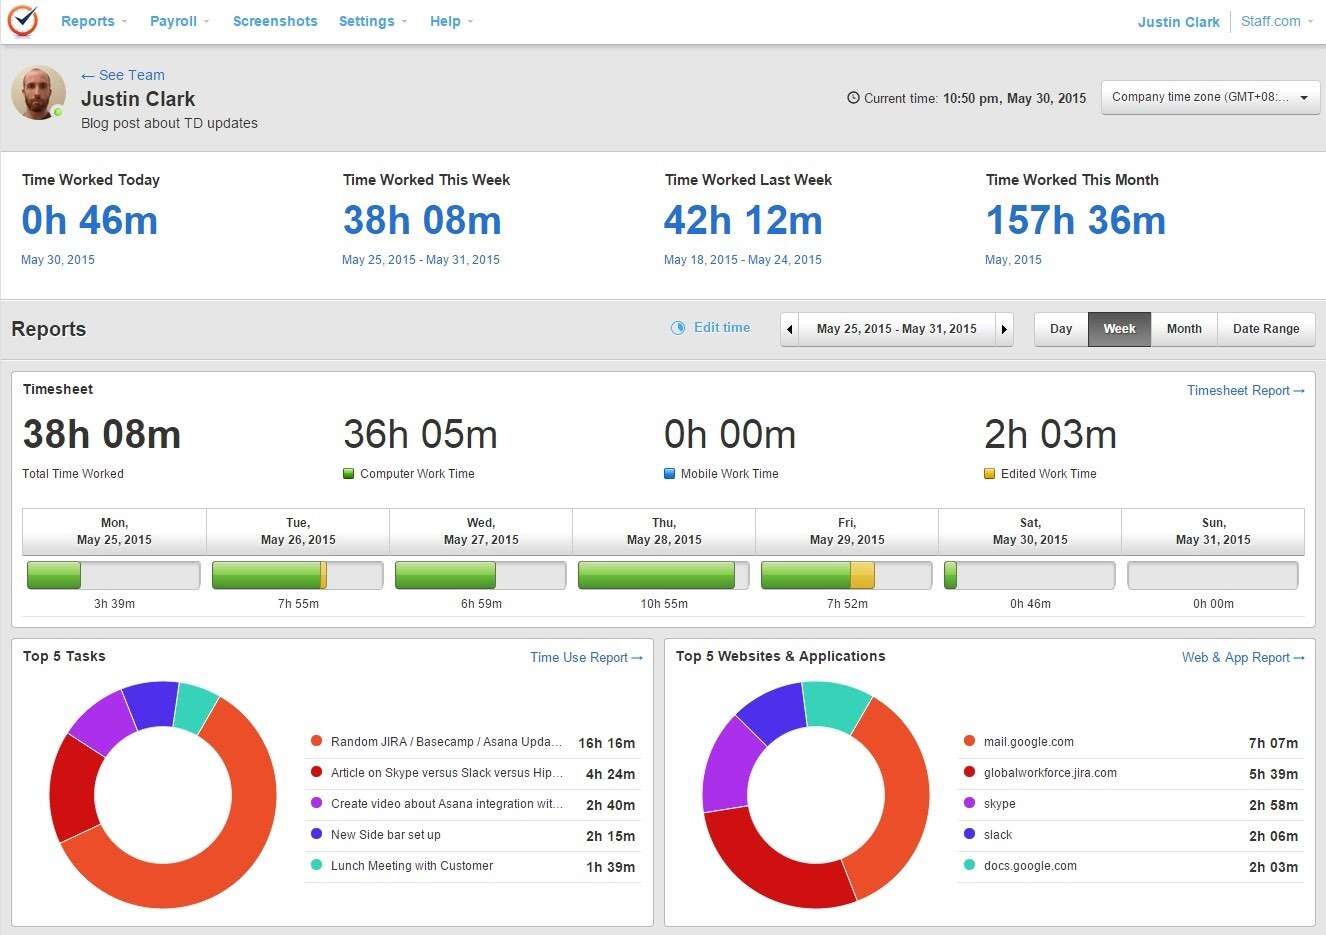Select the Date Range view option
Viewport: 1326px width, 935px height.
coord(1266,329)
